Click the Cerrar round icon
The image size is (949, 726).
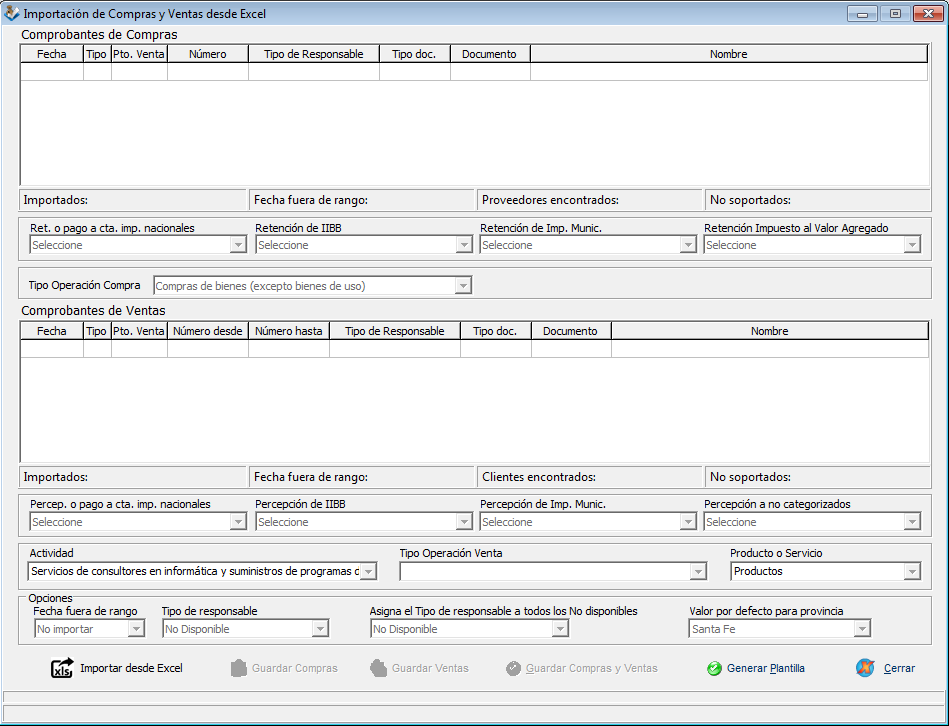865,668
